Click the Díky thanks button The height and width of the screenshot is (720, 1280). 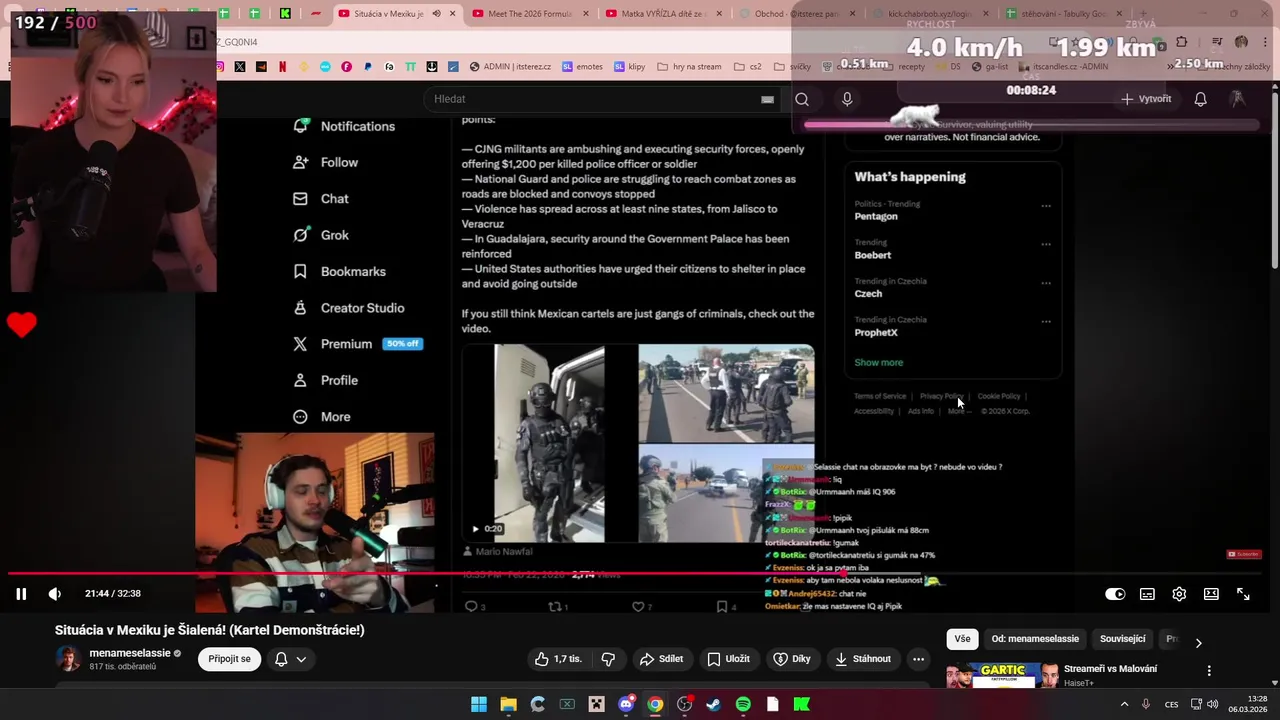[x=792, y=659]
